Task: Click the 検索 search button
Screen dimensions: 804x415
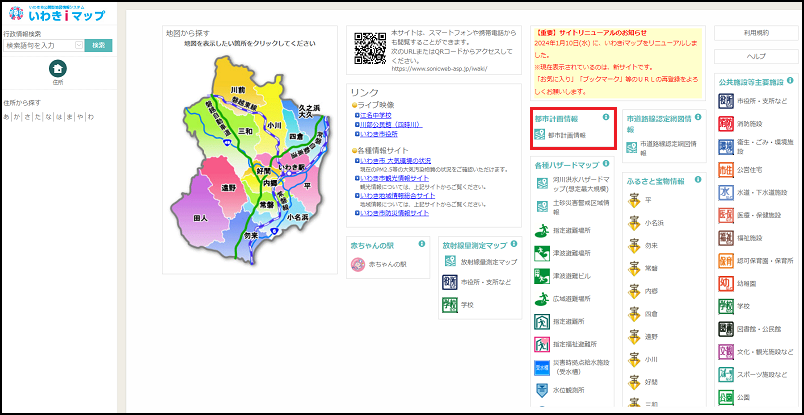Action: (x=98, y=45)
